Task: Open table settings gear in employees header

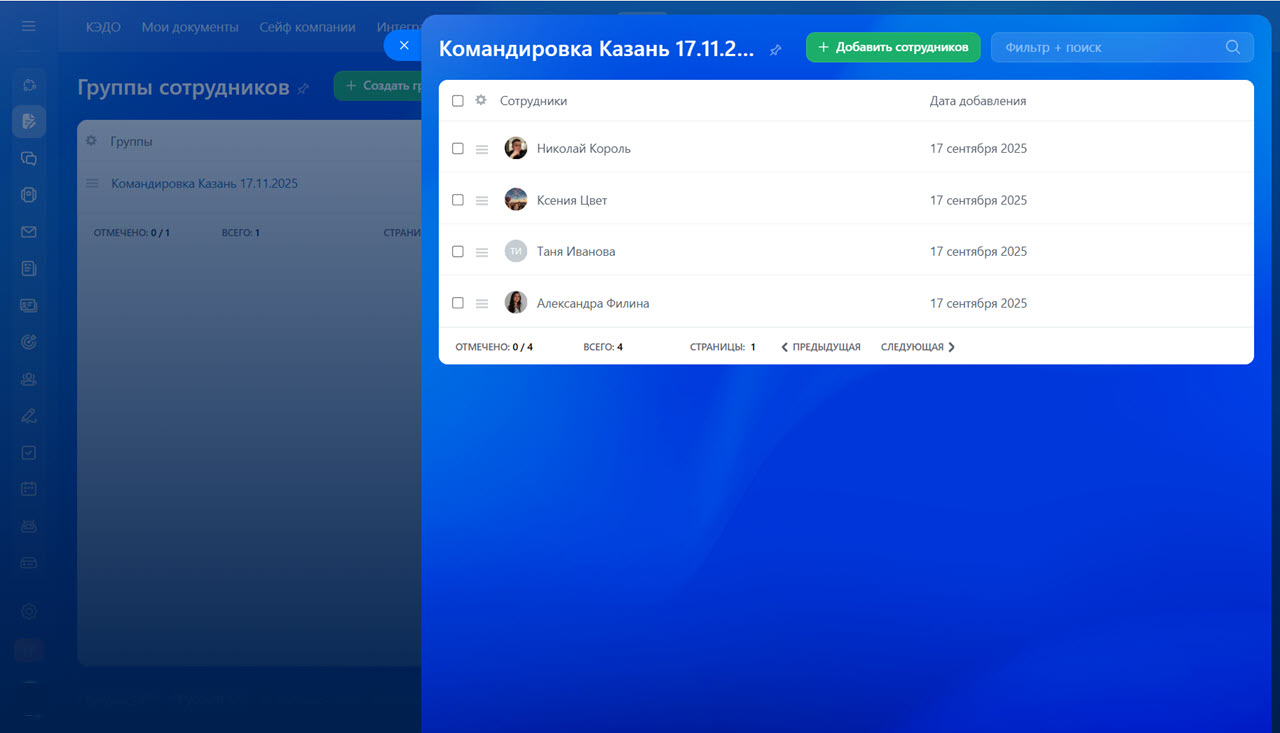Action: click(481, 101)
